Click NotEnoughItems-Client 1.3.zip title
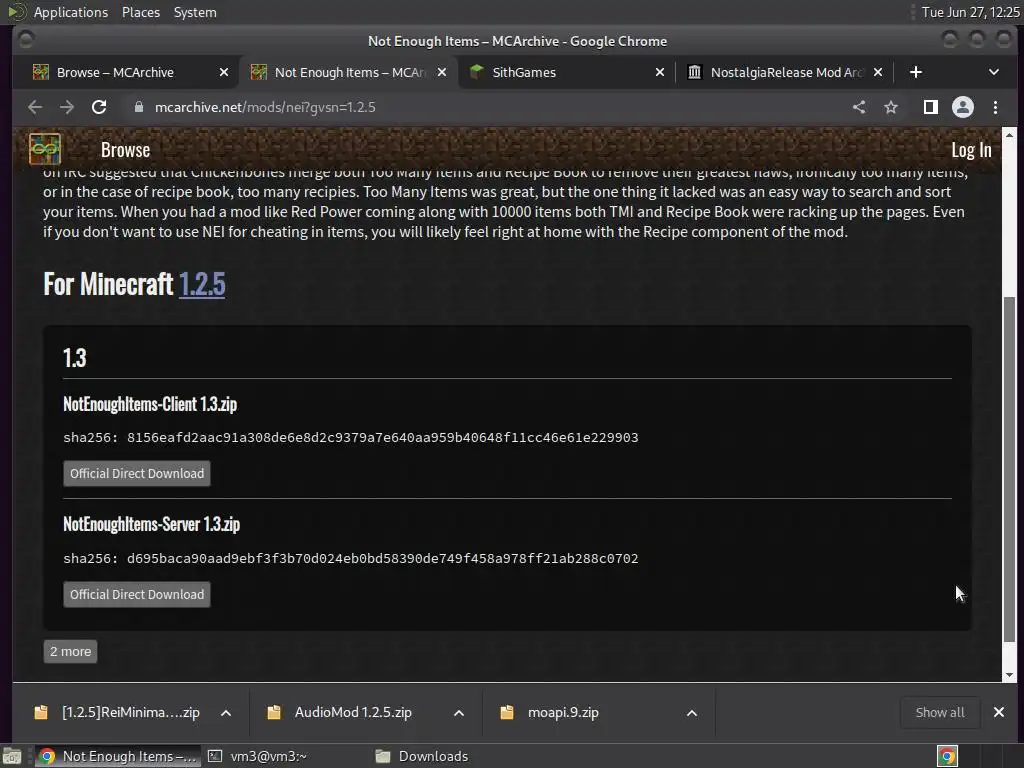 point(150,404)
